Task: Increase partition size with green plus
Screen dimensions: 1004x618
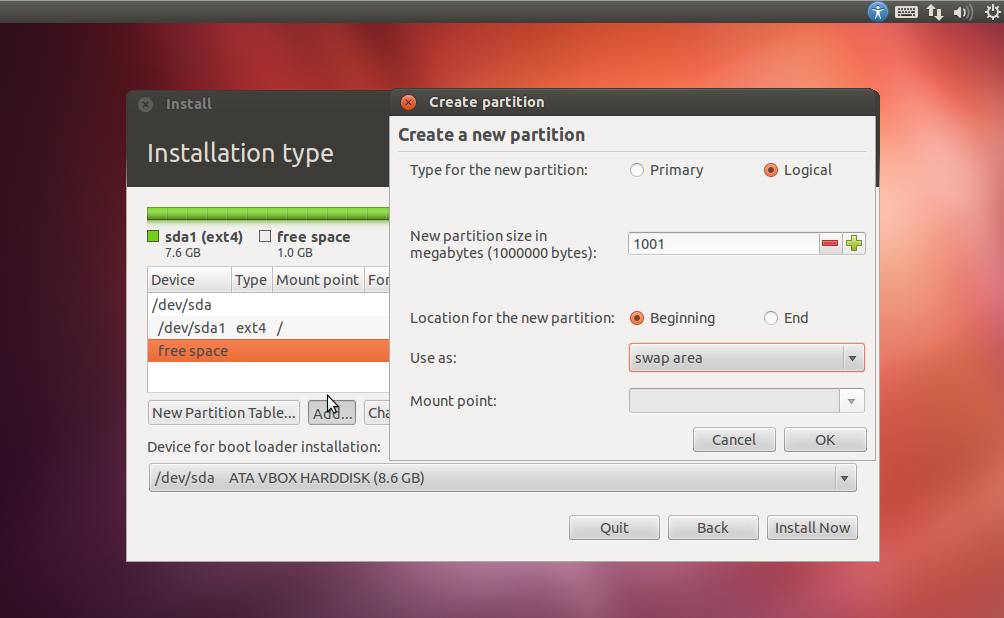Action: 854,243
